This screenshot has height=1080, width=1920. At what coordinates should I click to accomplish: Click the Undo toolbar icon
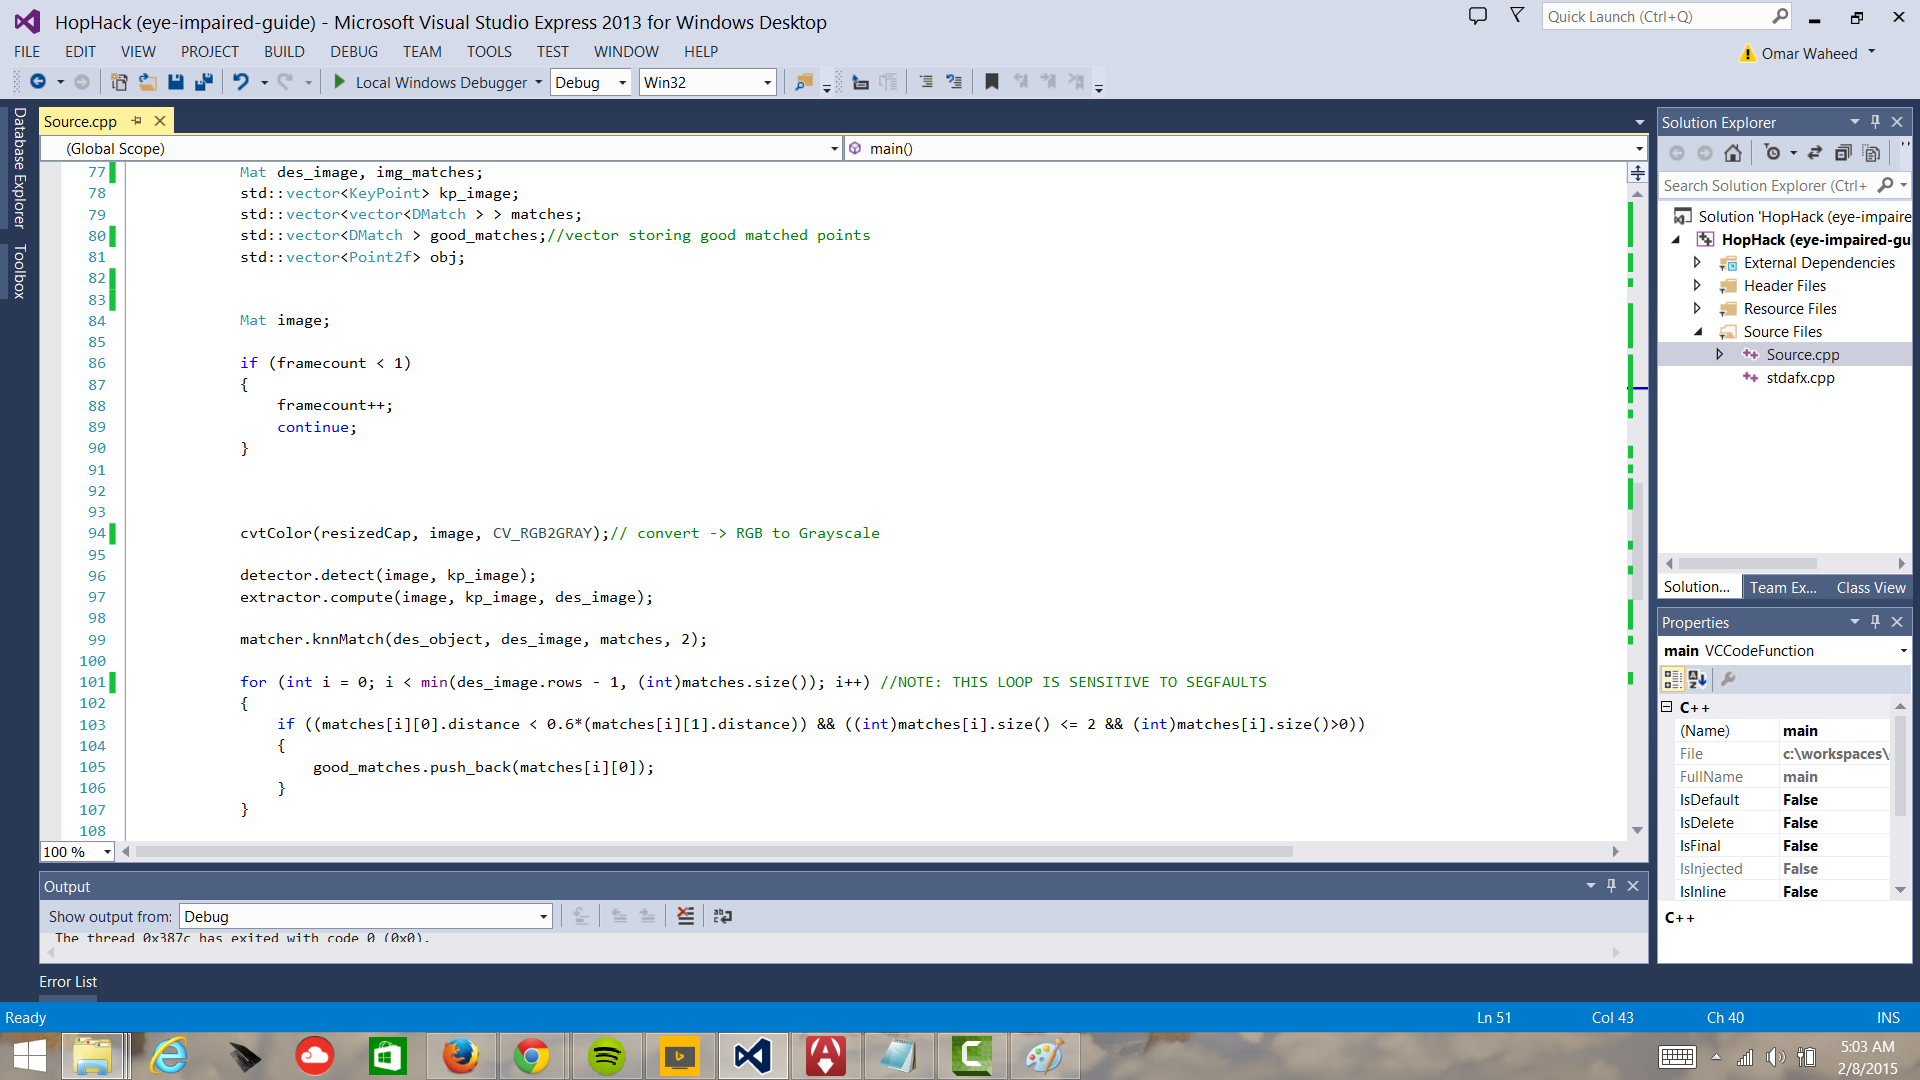point(240,82)
